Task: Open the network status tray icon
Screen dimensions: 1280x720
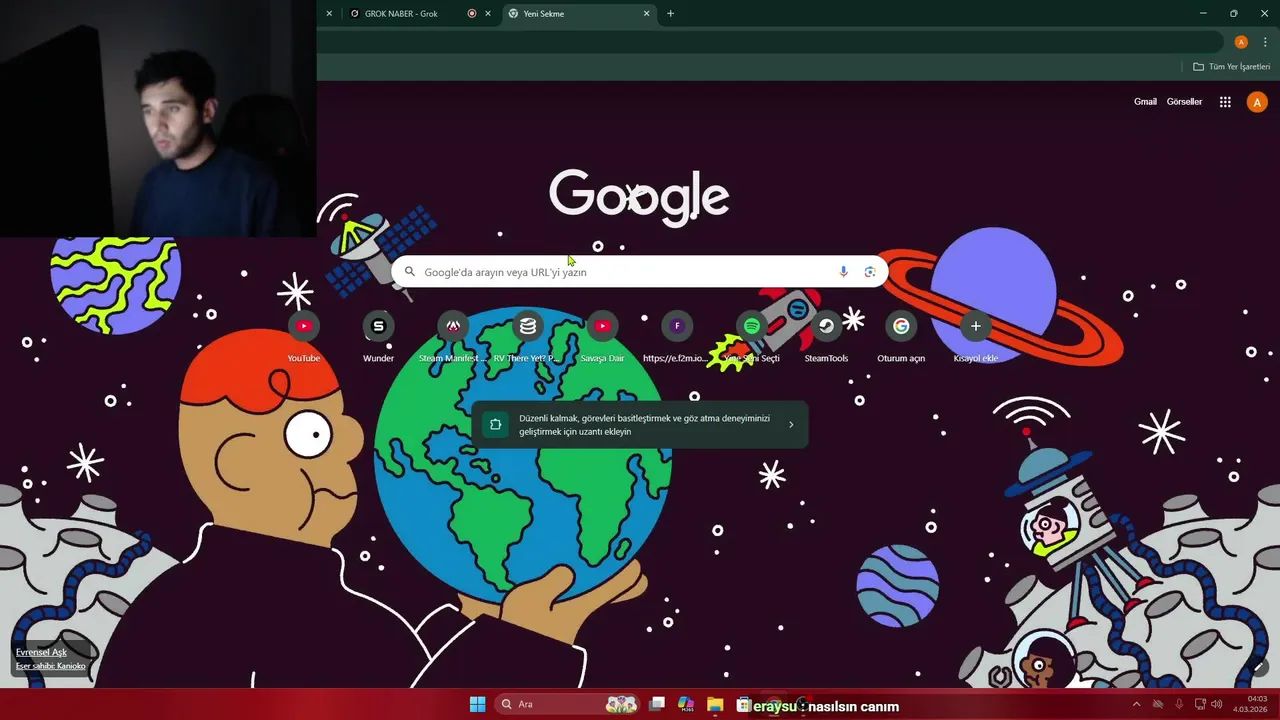Action: click(1201, 704)
